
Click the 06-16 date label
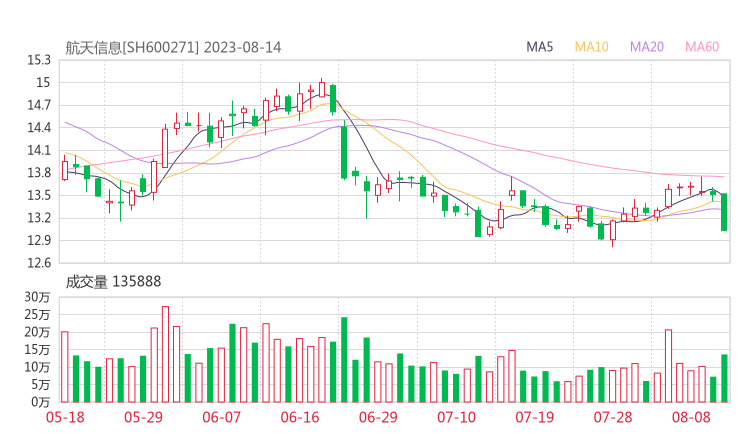point(300,417)
